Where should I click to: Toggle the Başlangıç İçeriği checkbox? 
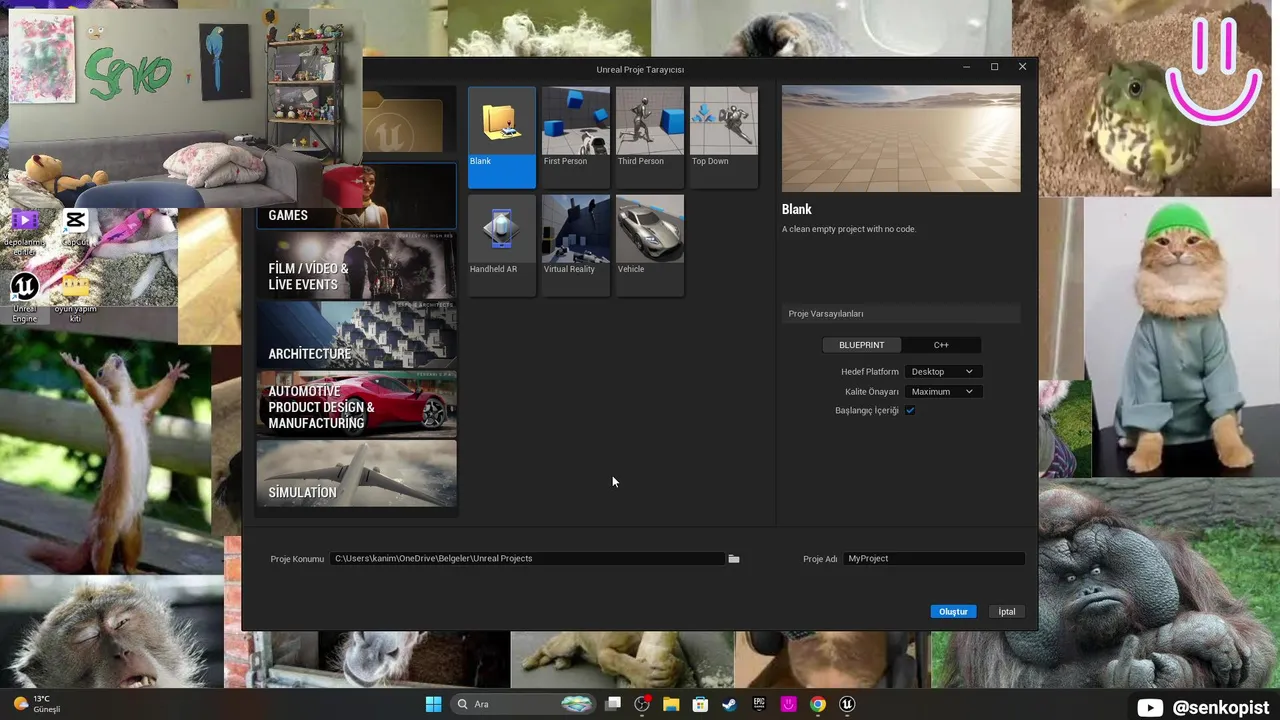tap(910, 411)
